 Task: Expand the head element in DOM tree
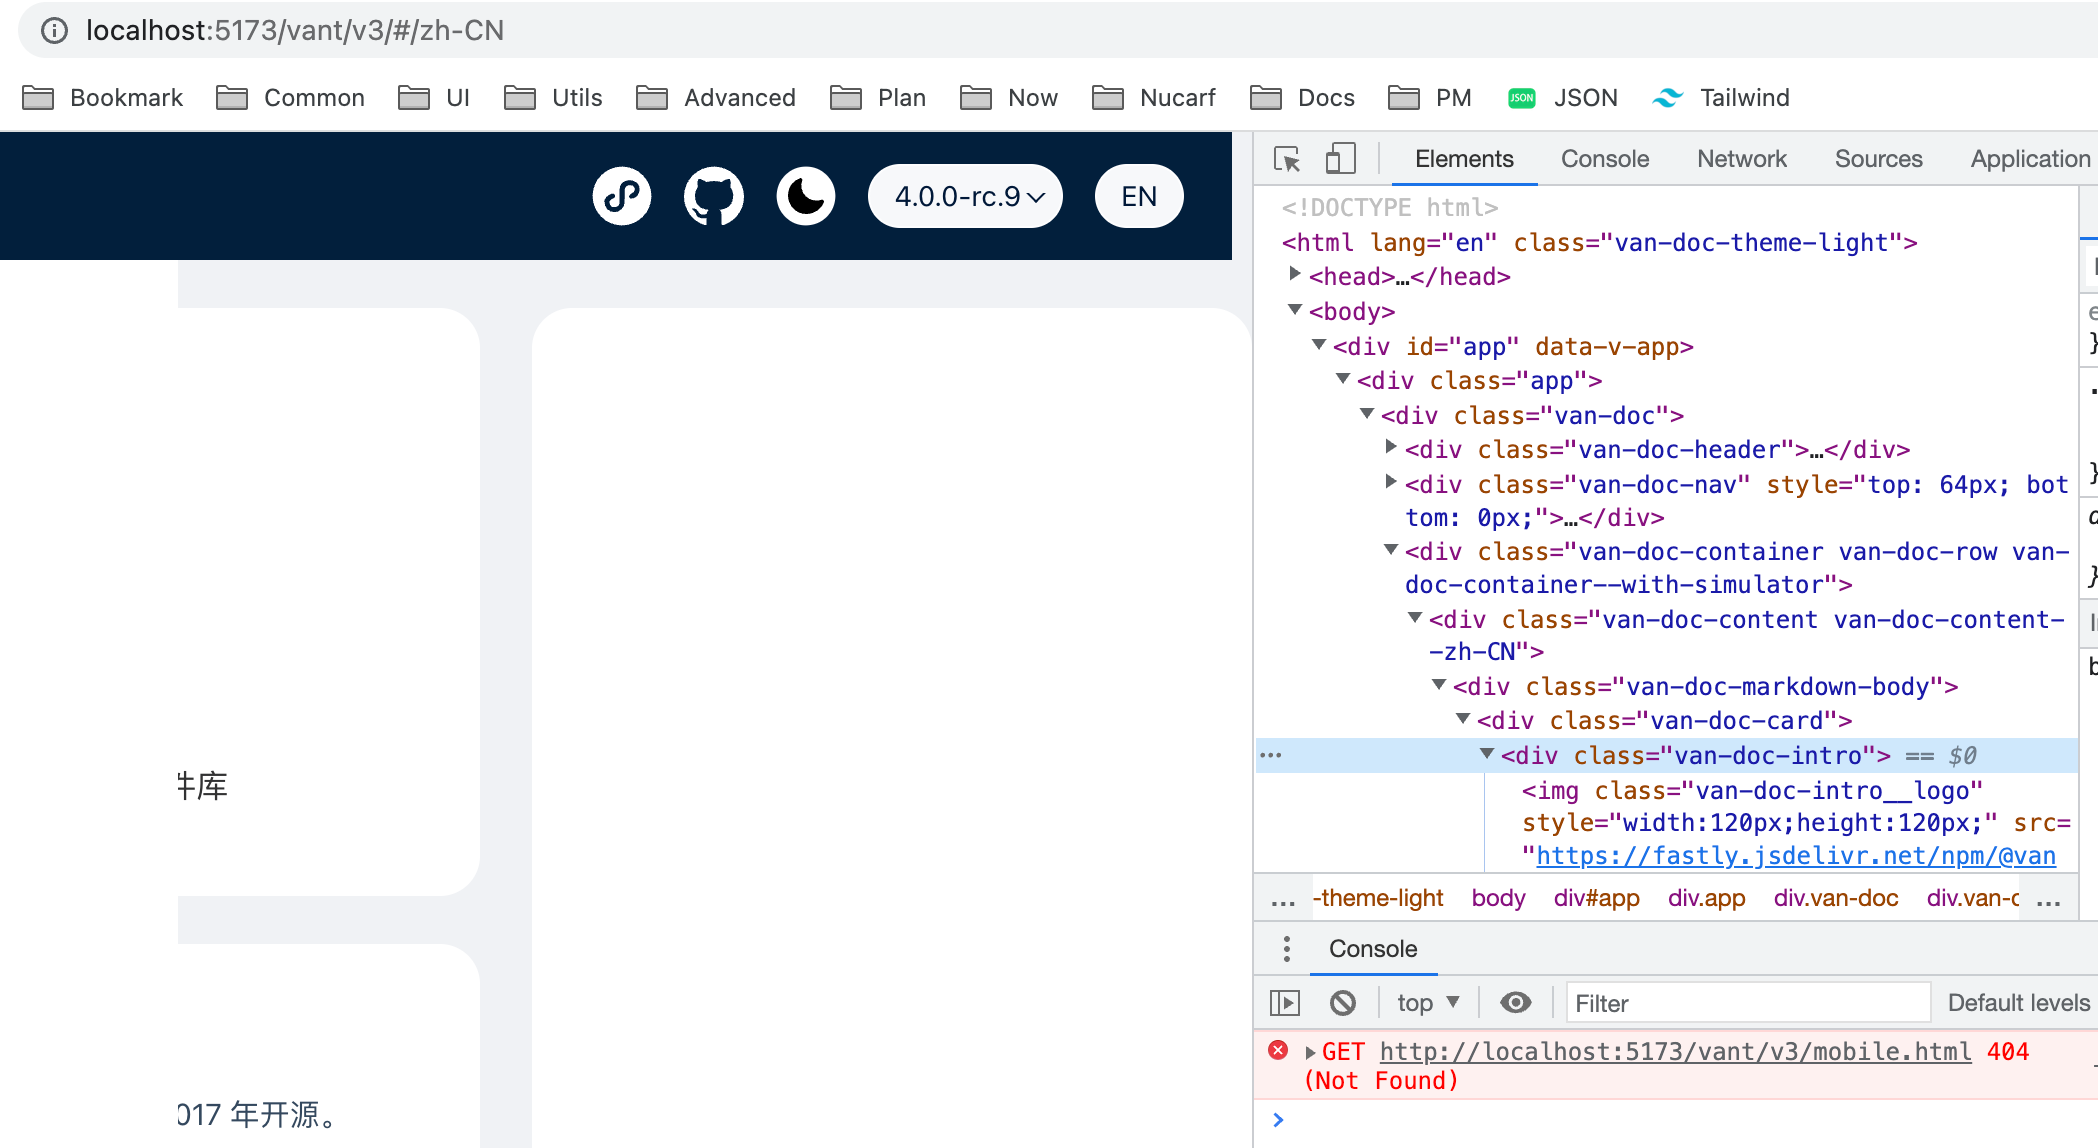(x=1297, y=276)
